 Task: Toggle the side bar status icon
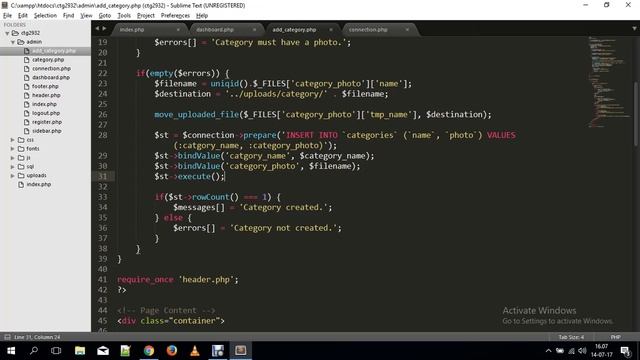[7, 337]
